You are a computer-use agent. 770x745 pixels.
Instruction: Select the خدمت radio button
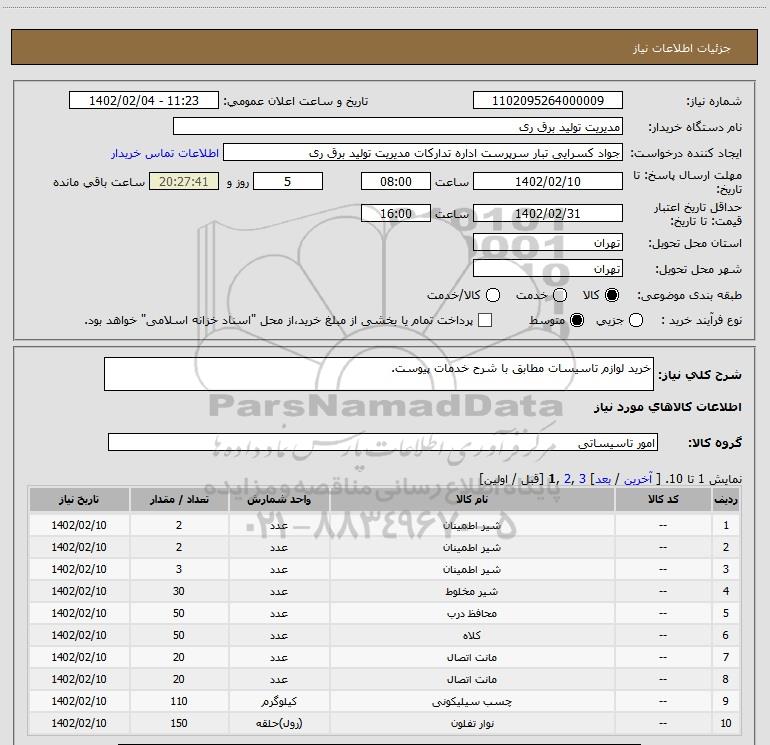pos(560,295)
